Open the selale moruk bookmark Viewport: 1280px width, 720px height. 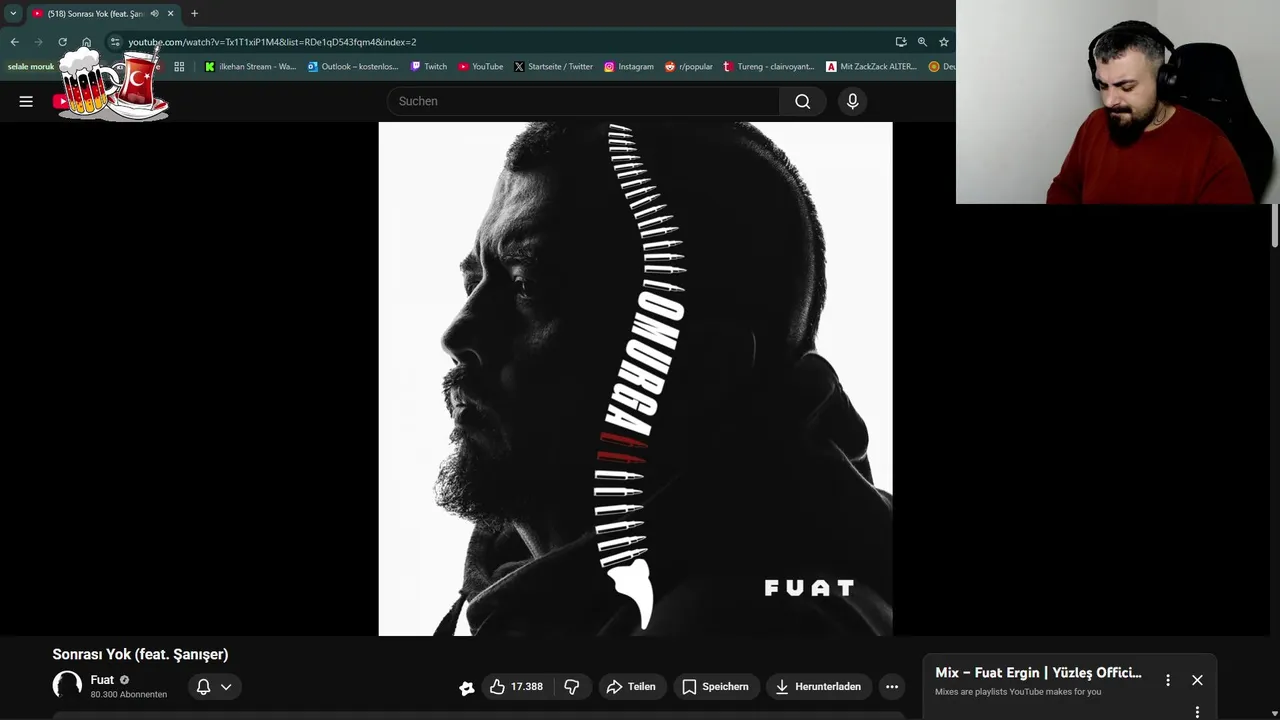click(x=31, y=67)
